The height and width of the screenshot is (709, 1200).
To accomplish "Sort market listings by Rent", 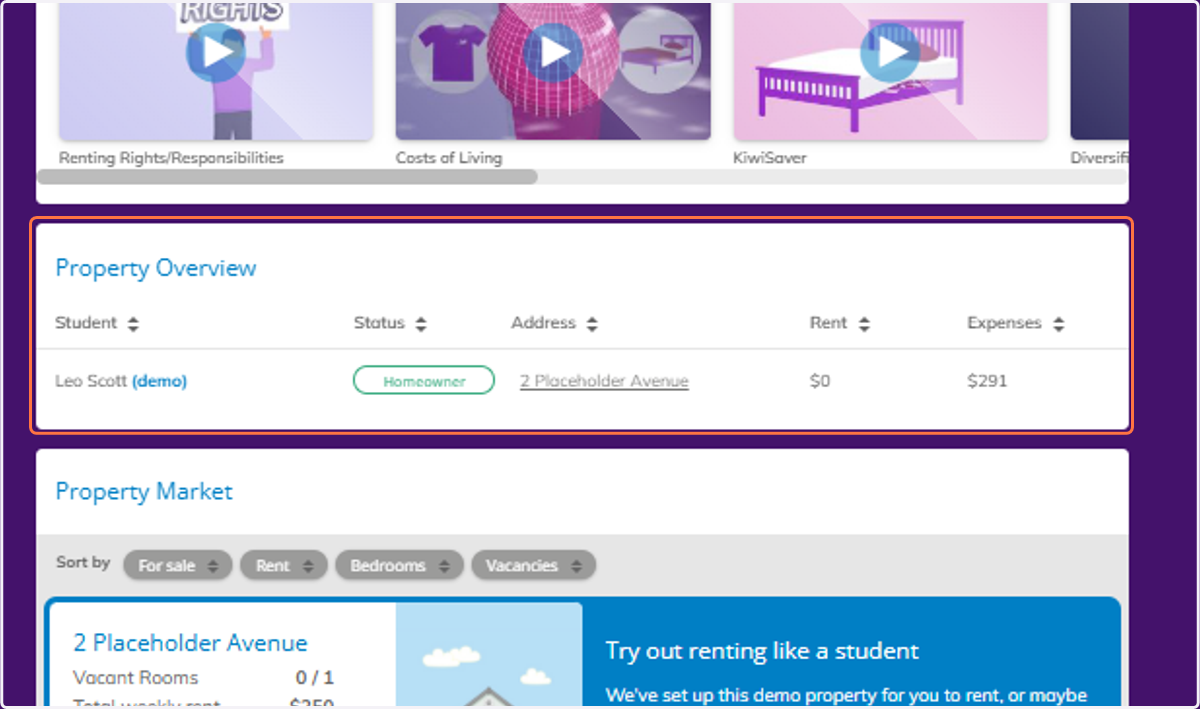I will 284,565.
